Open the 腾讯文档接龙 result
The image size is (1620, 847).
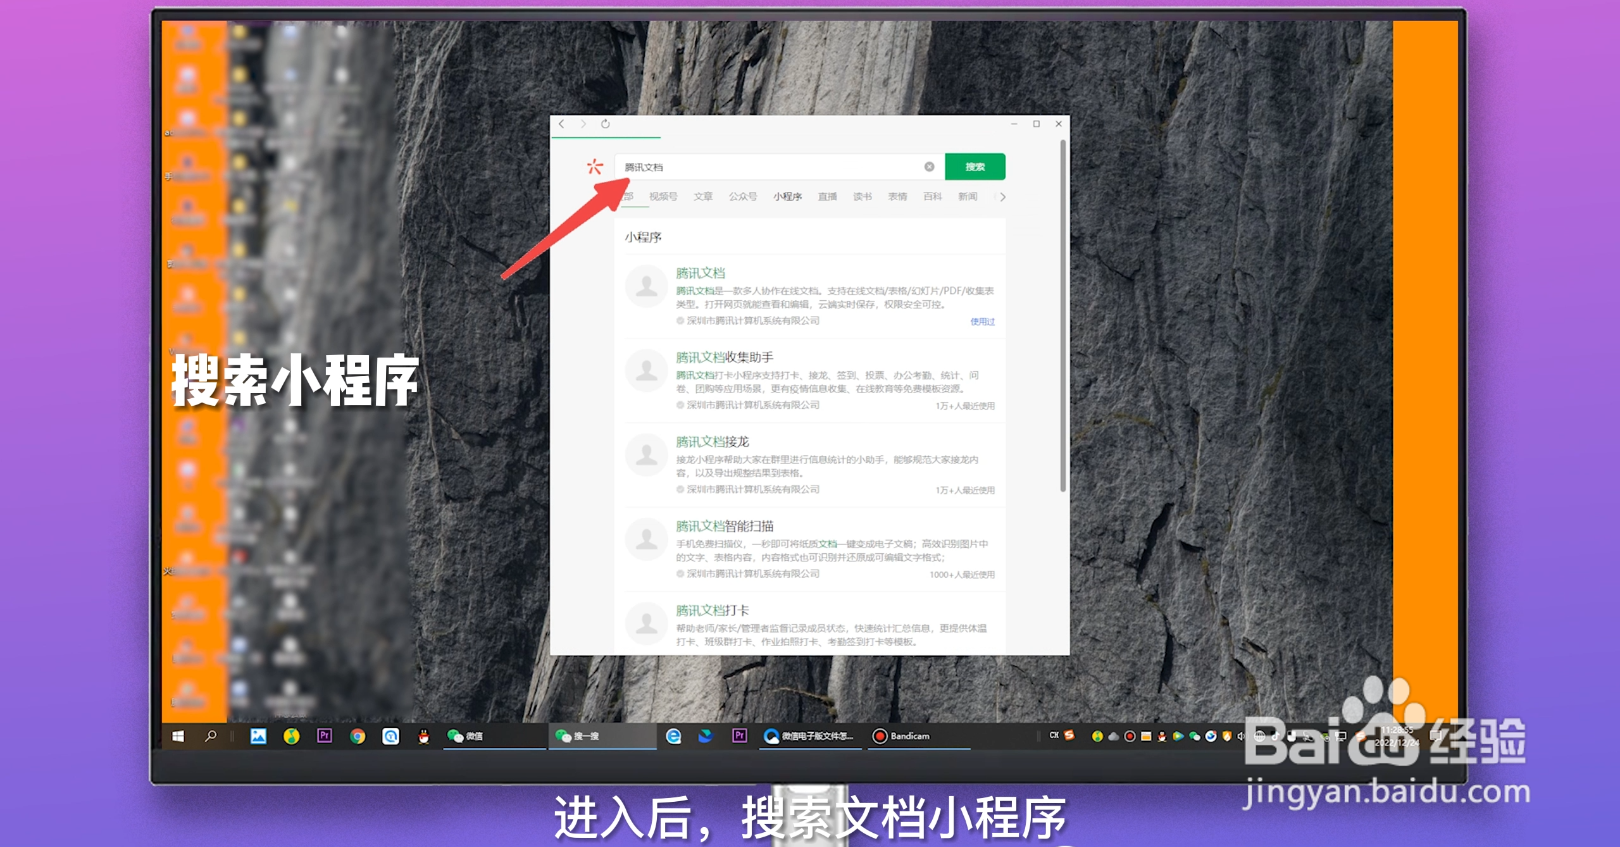tap(713, 441)
